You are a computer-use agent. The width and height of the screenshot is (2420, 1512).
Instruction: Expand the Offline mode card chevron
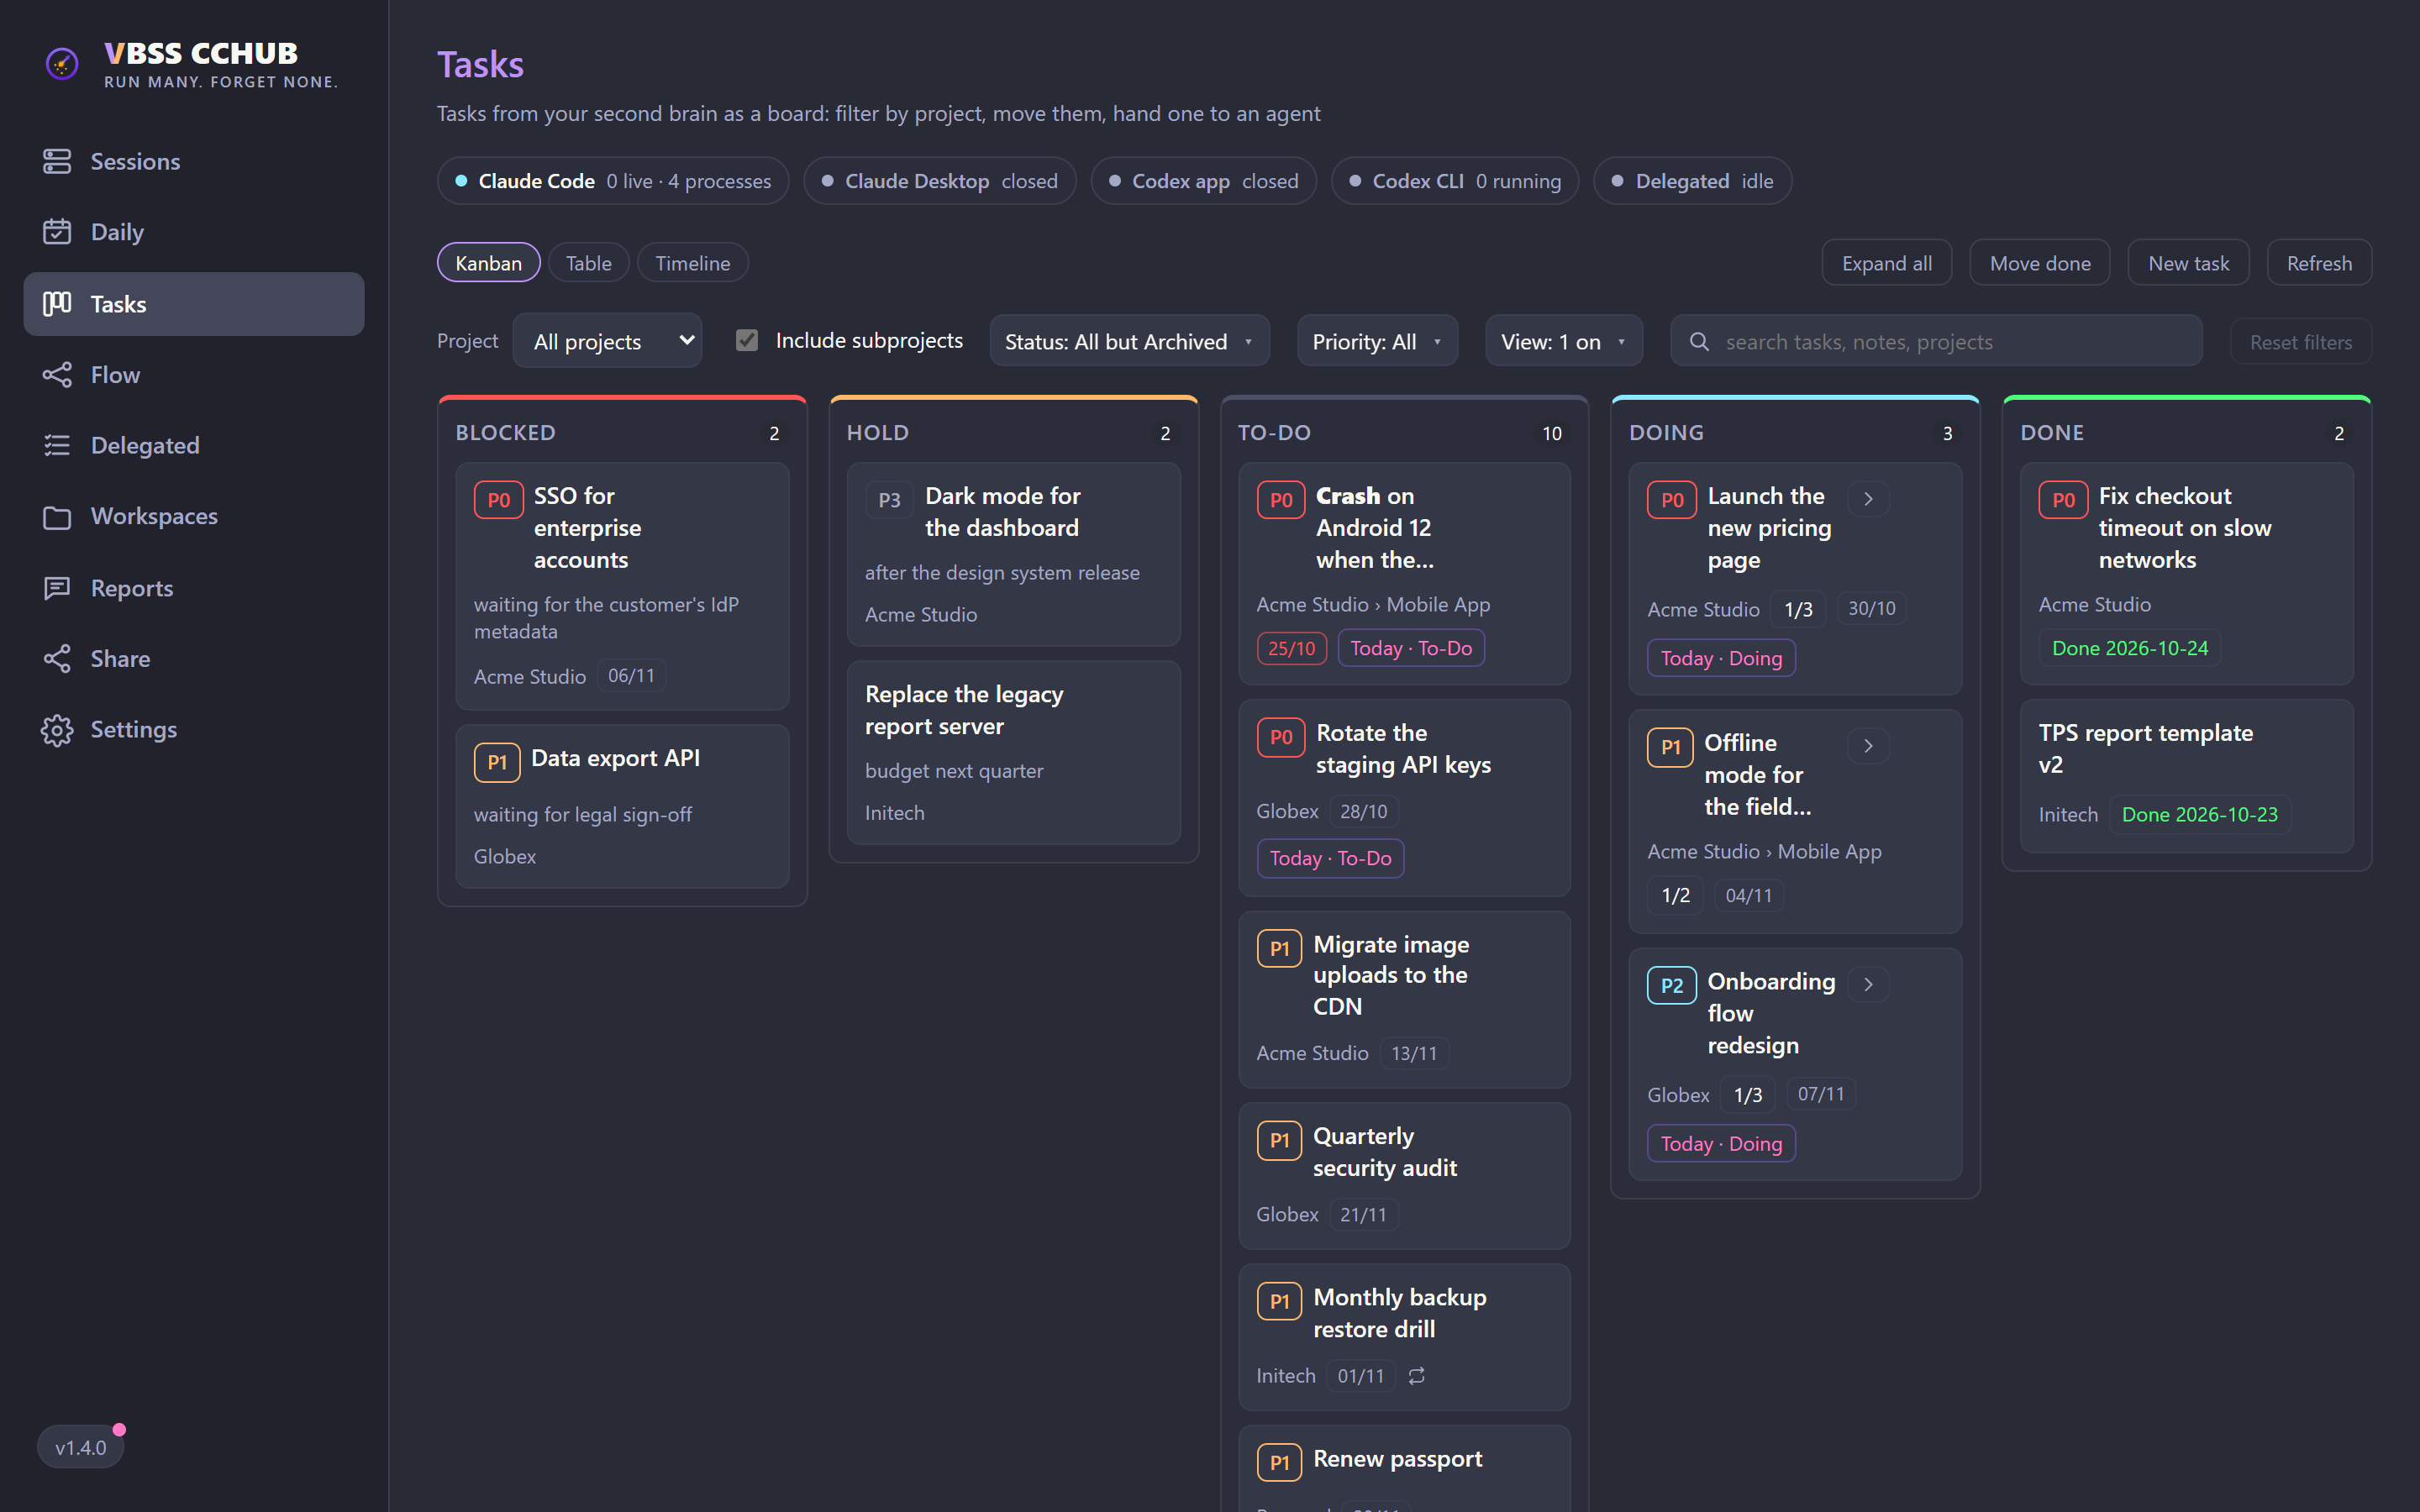[1868, 746]
